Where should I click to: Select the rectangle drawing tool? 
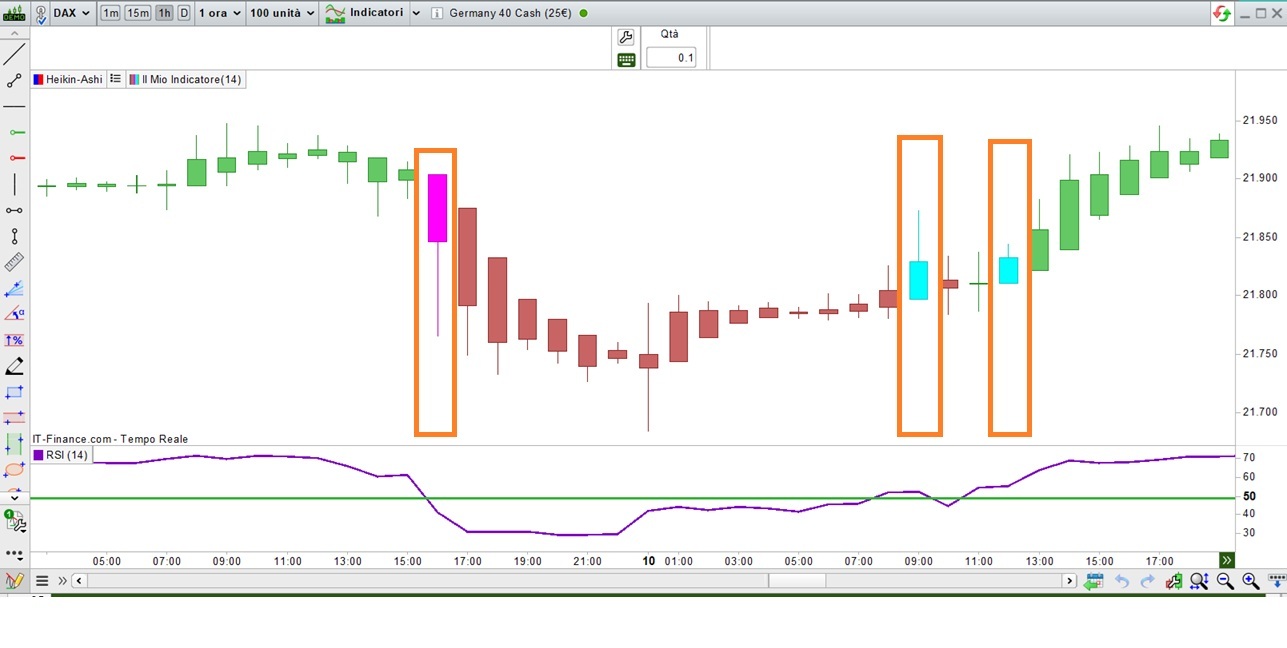[14, 392]
